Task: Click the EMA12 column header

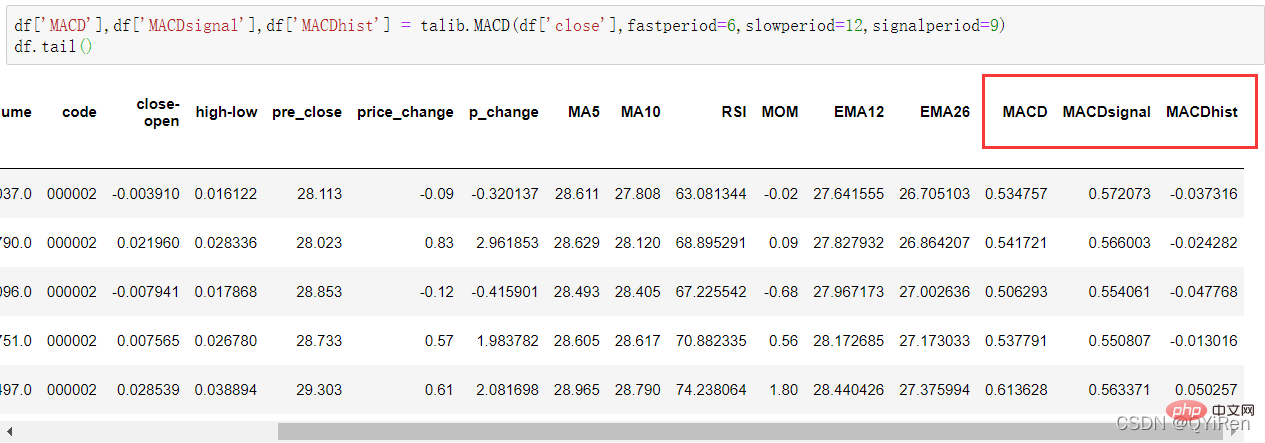Action: tap(859, 112)
